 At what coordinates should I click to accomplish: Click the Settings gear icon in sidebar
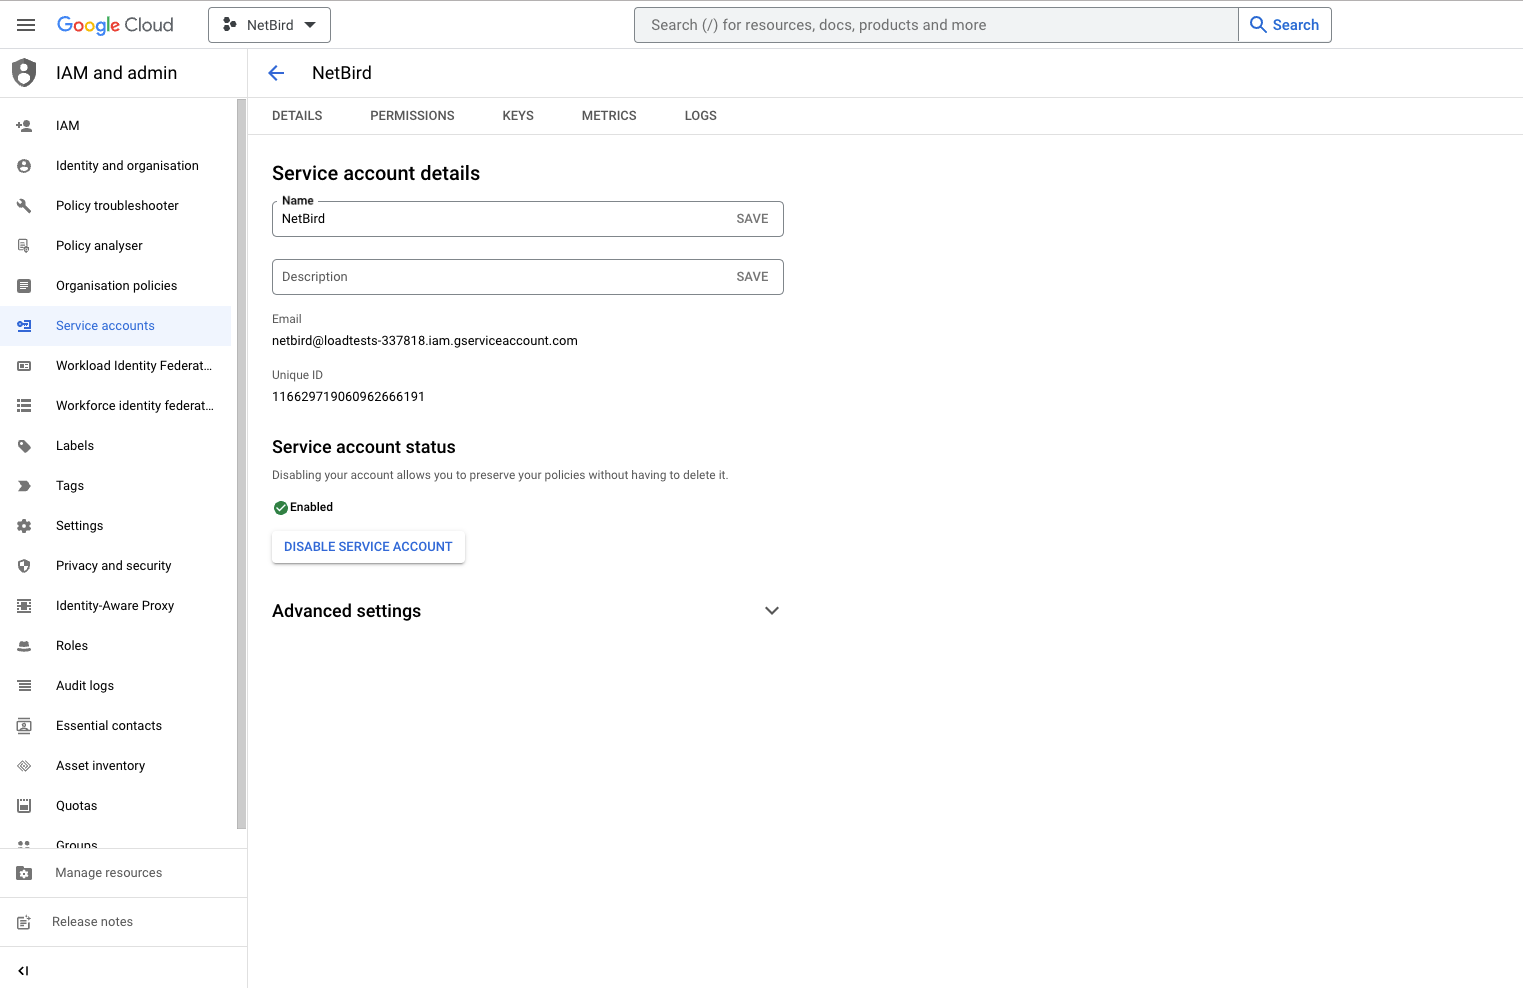24,526
